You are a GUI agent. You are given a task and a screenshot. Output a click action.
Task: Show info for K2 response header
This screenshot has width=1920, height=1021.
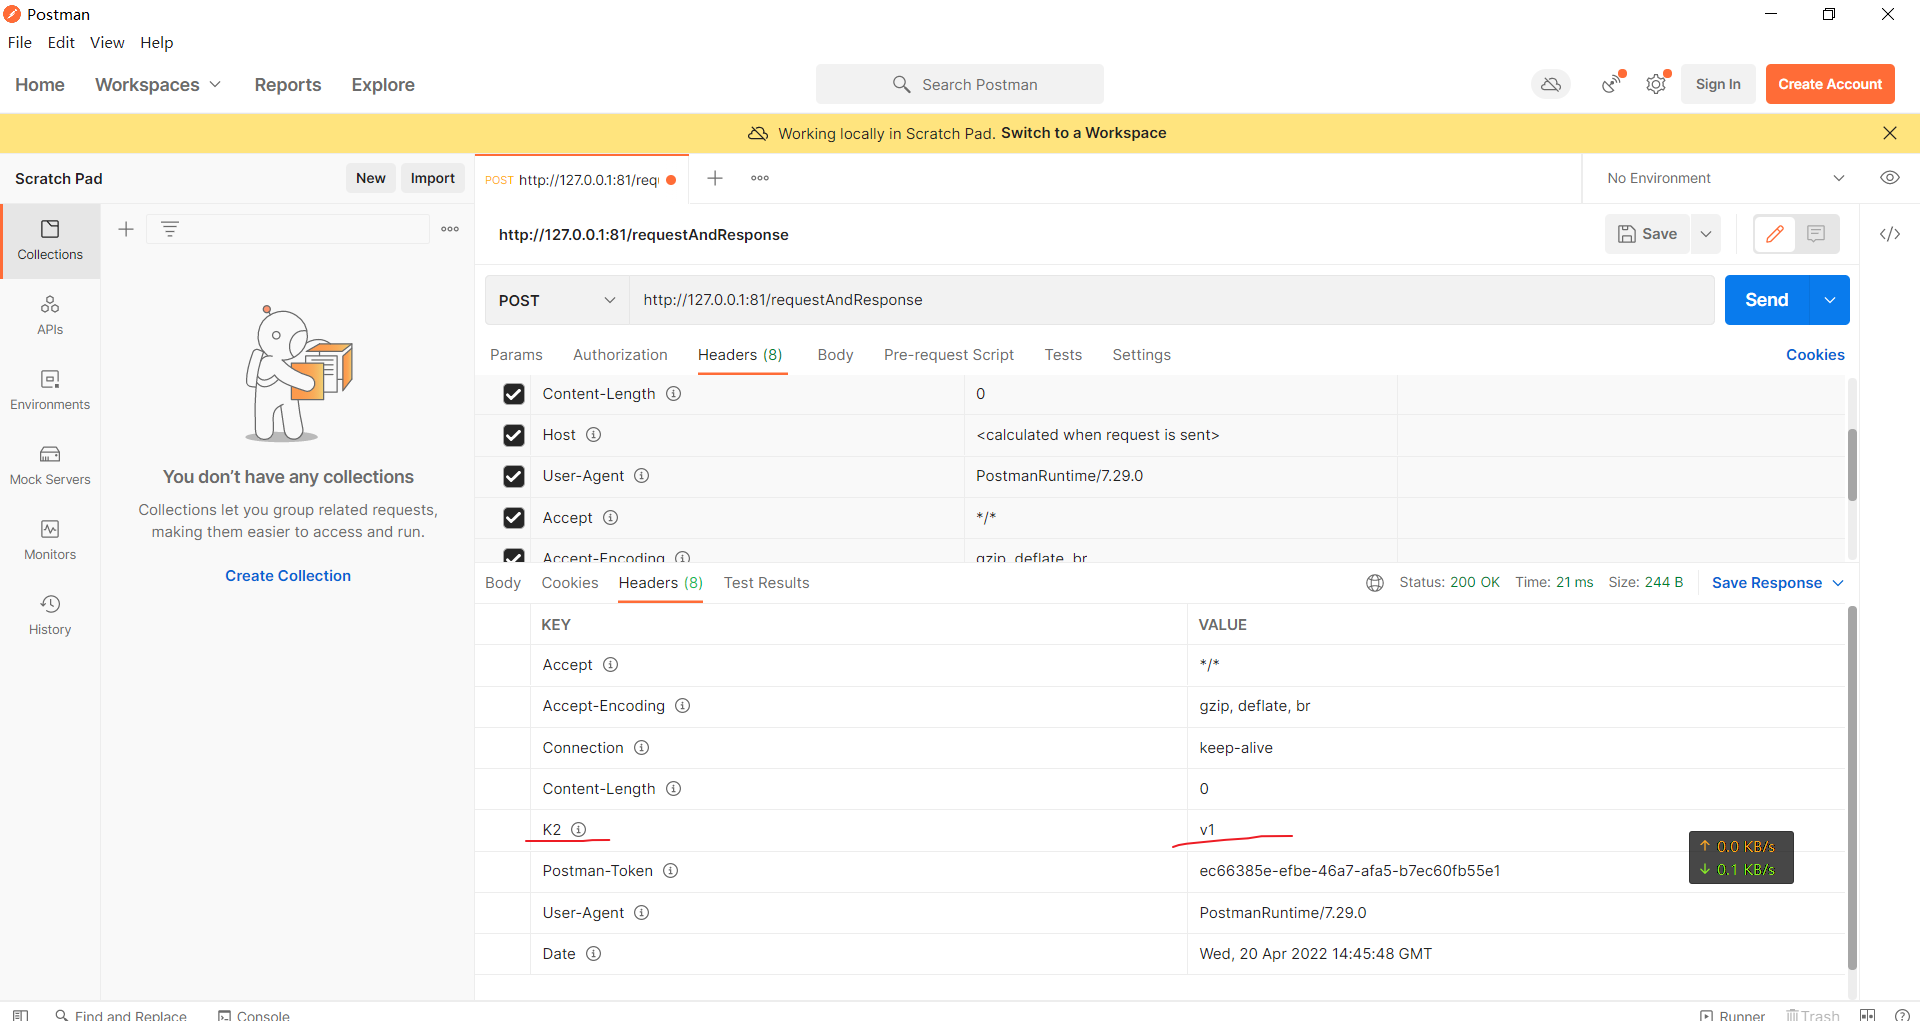click(578, 830)
